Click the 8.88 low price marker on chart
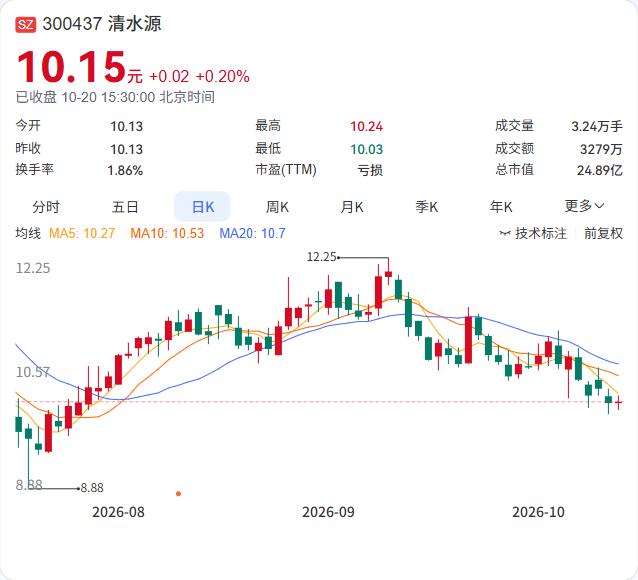Viewport: 638px width, 580px height. pos(92,488)
